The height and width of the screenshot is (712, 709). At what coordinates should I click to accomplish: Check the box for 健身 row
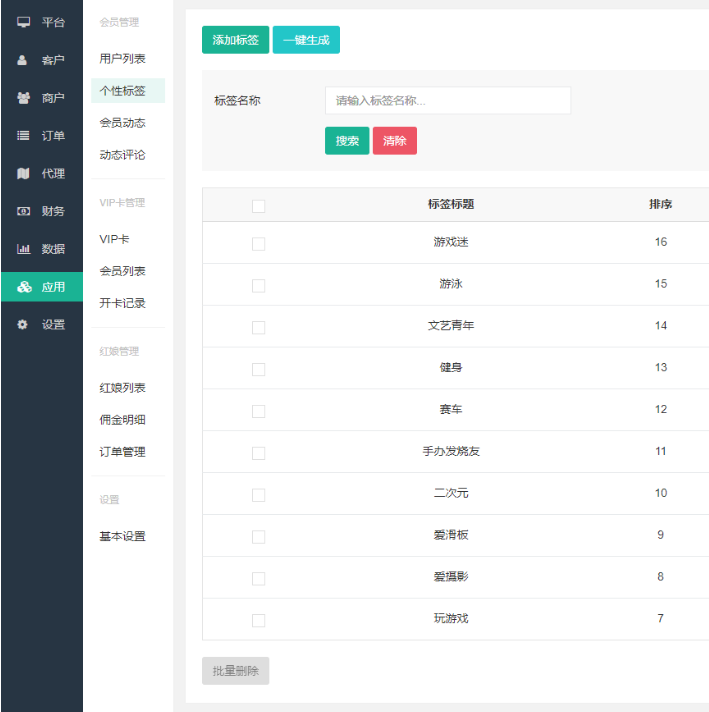[x=258, y=369]
